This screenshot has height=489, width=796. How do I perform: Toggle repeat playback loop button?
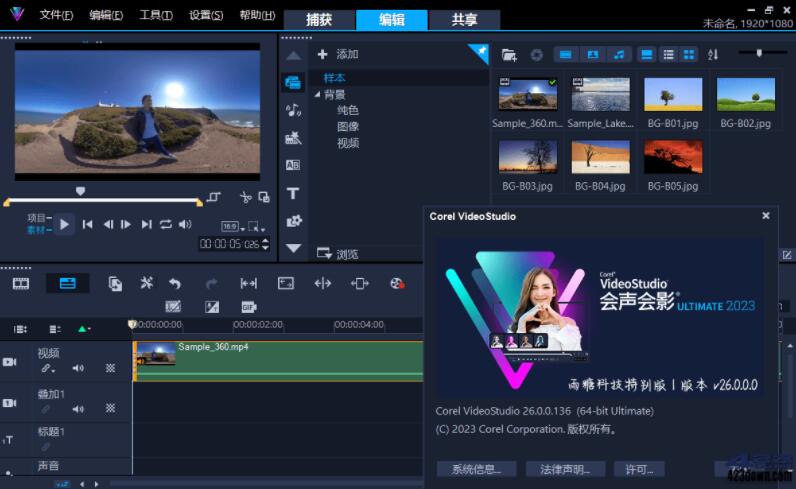coord(166,225)
